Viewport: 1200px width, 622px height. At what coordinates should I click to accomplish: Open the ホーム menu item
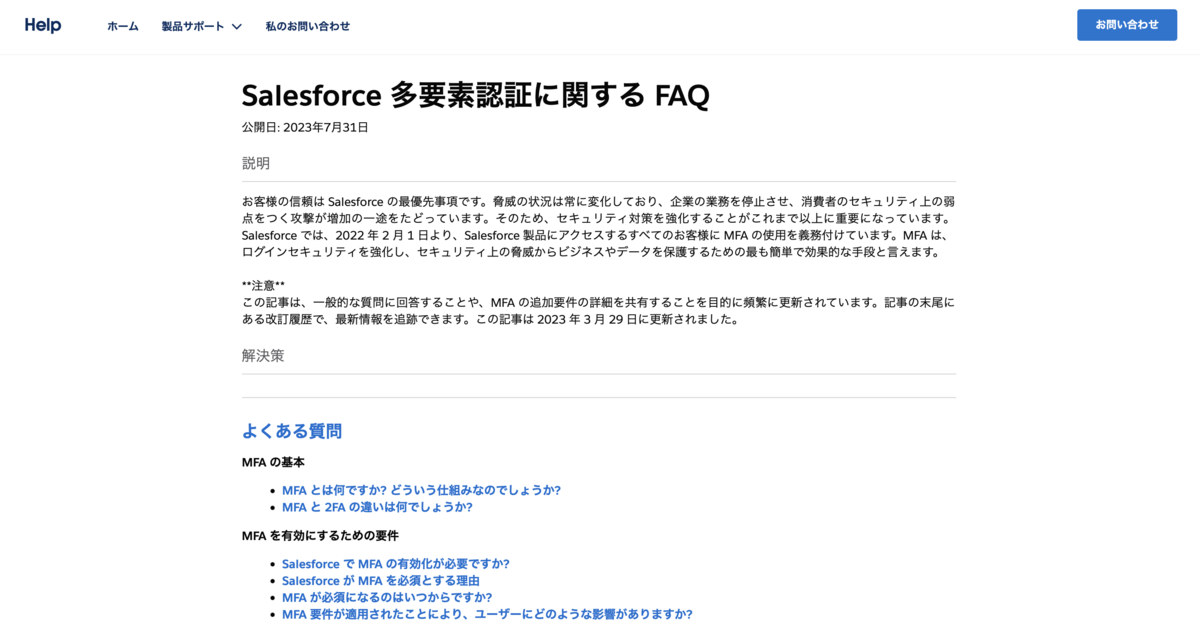(123, 26)
